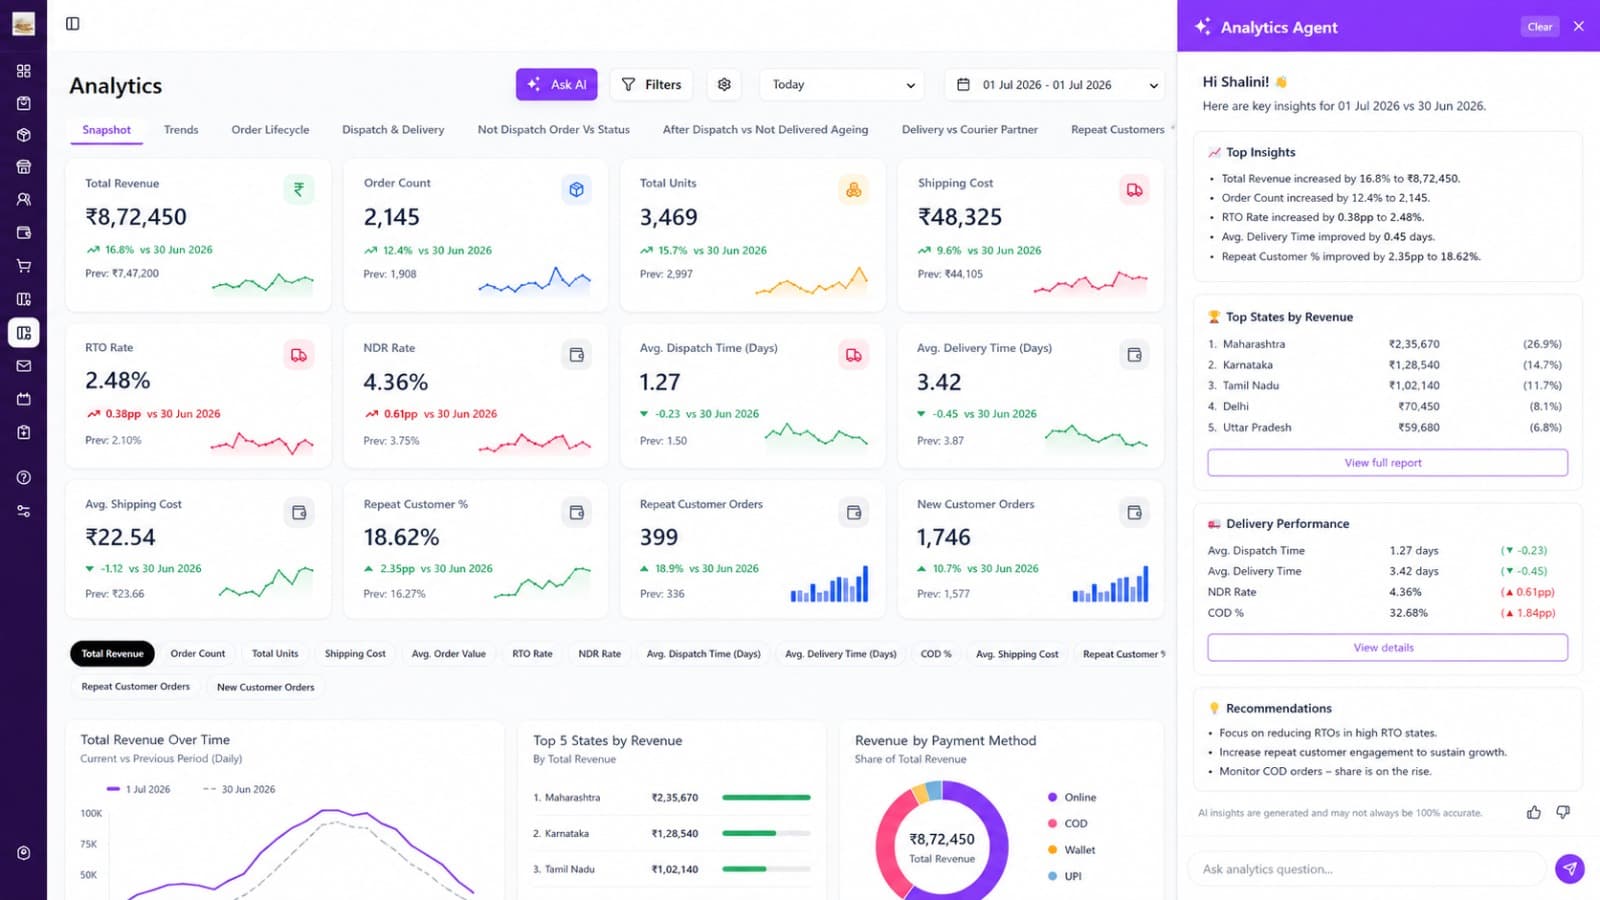This screenshot has height=900, width=1600.
Task: Open the help question mark icon in sidebar
Action: [24, 478]
